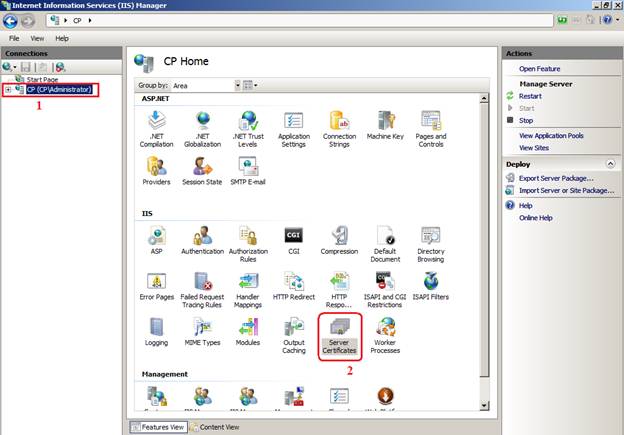
Task: Open the view mode dropdown arrow
Action: point(255,85)
